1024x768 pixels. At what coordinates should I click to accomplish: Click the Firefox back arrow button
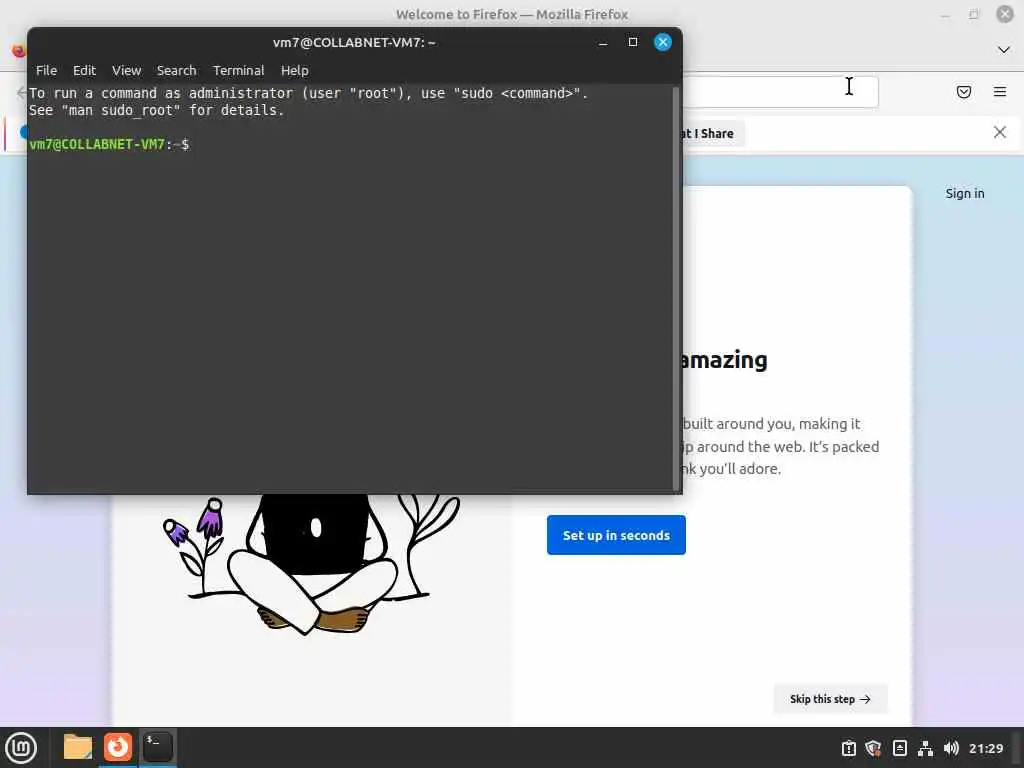pos(22,93)
